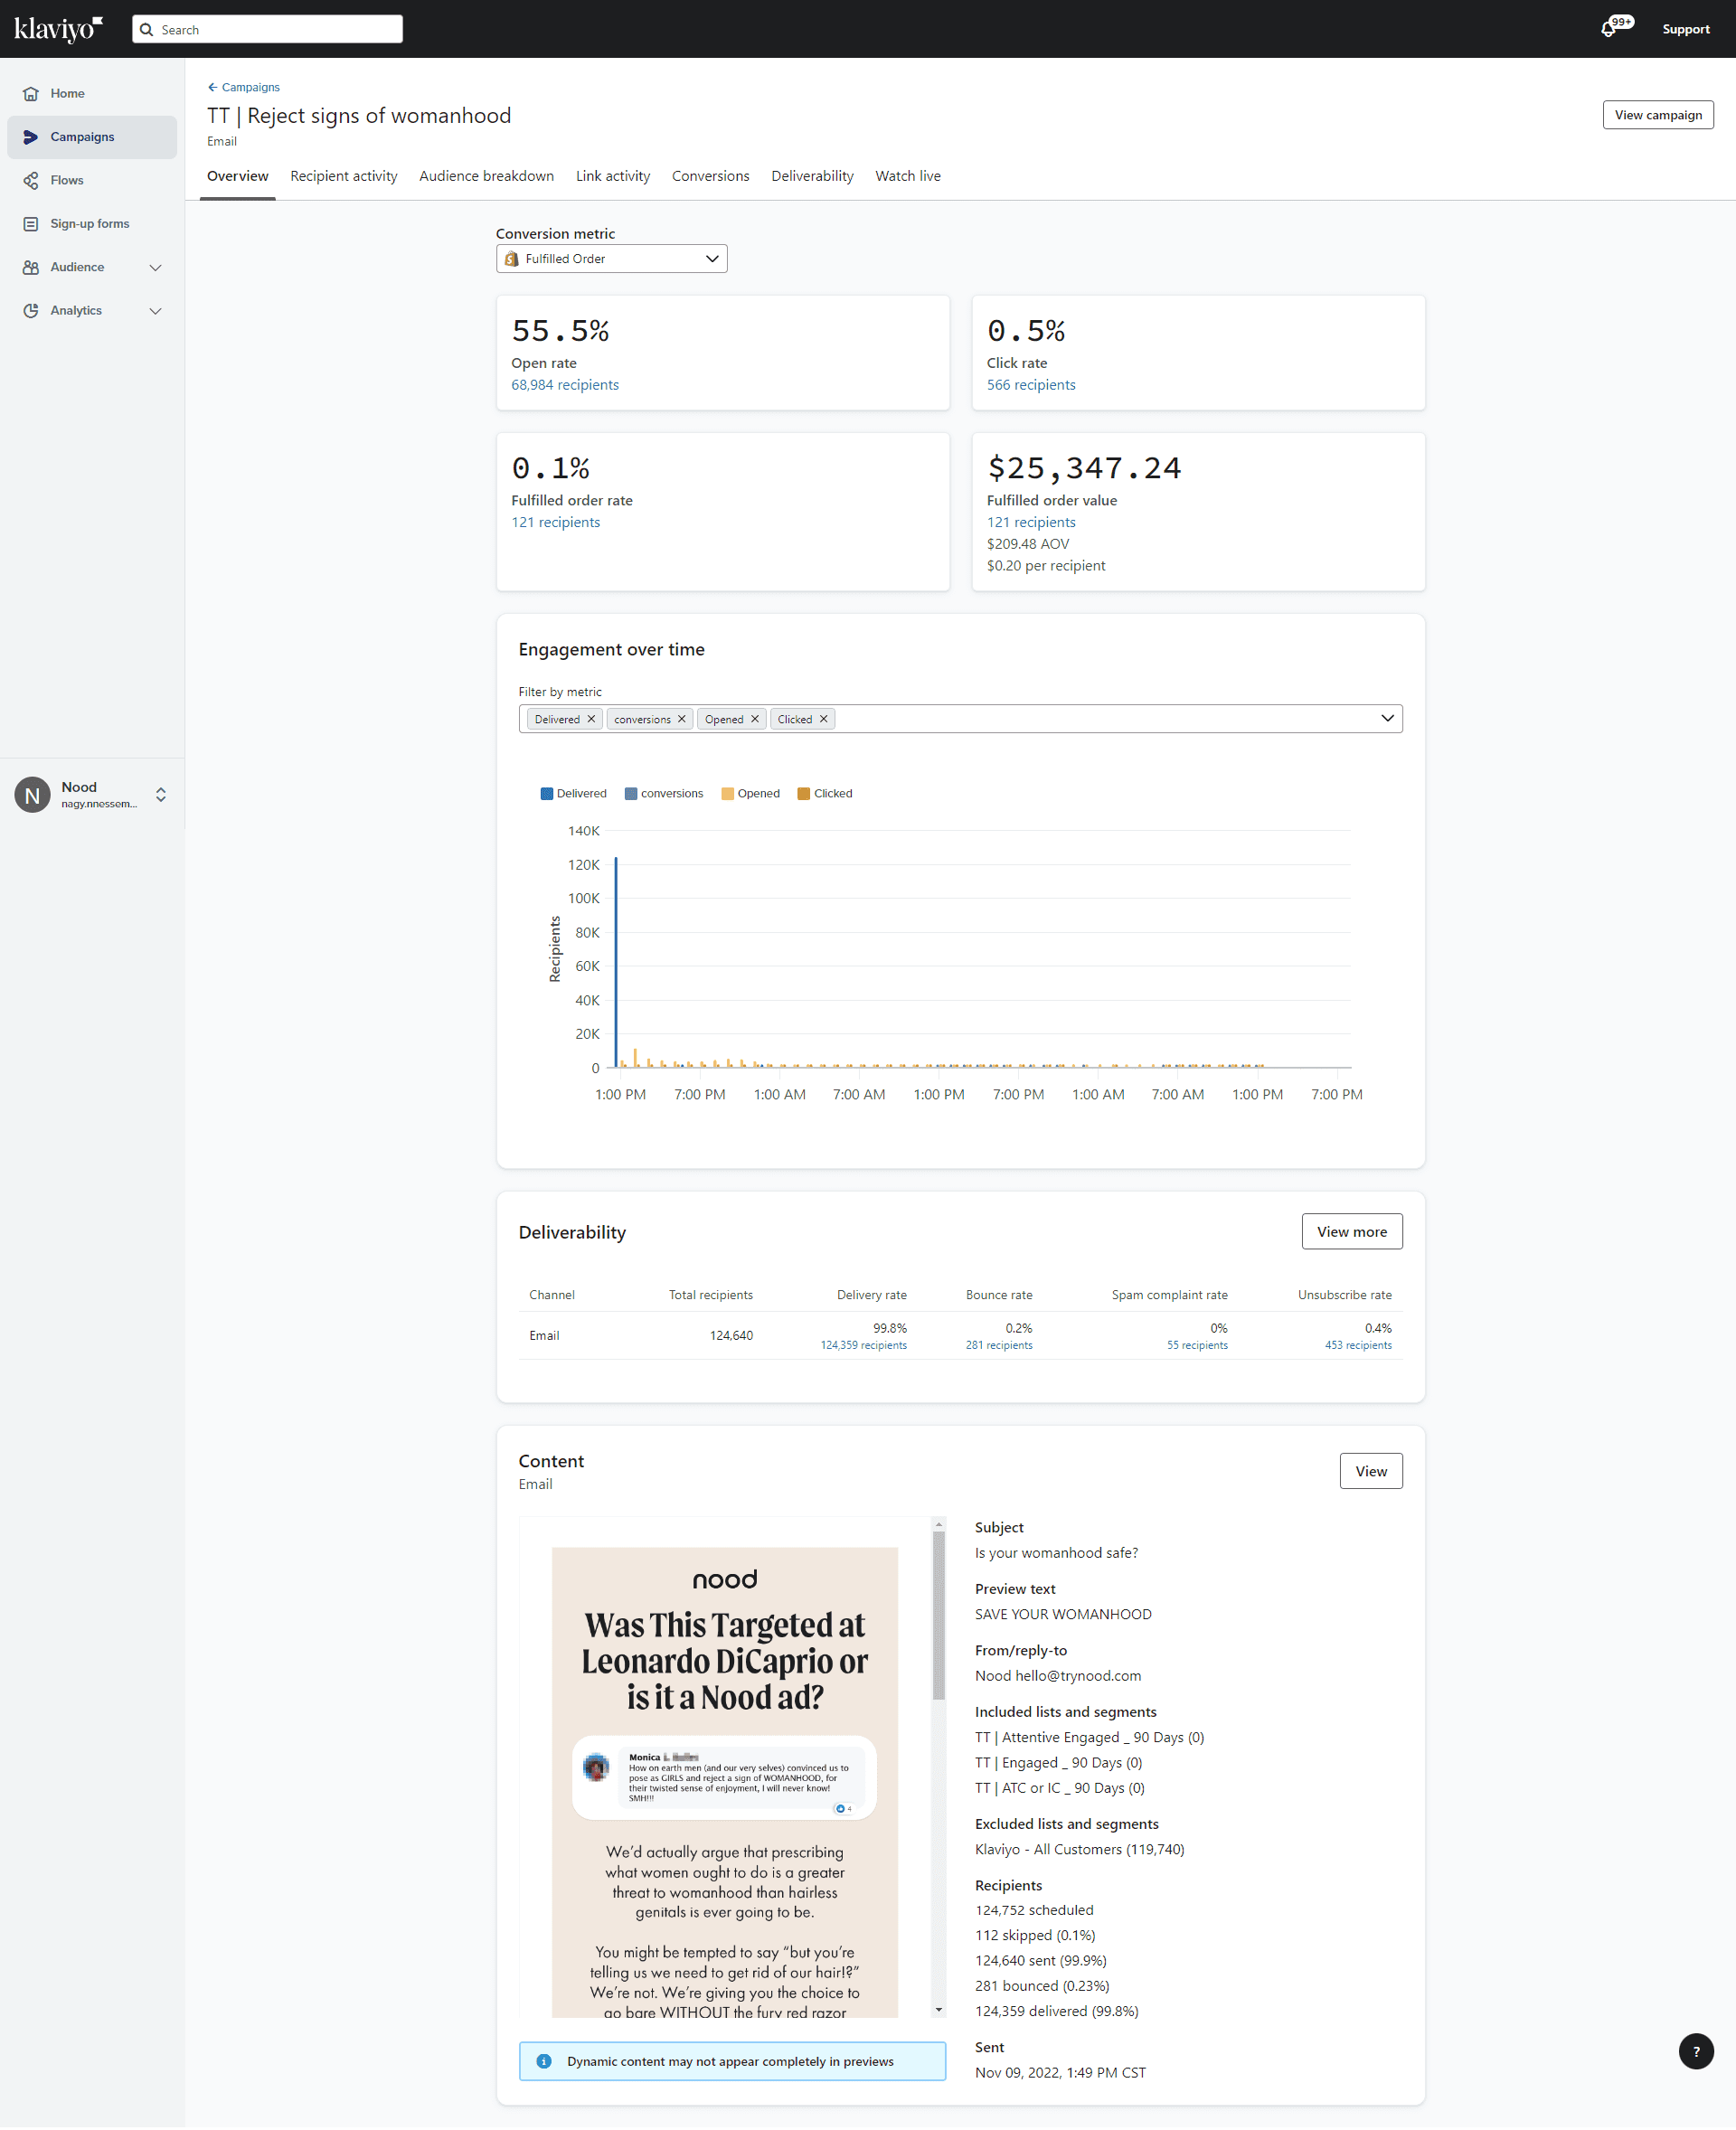Expand the Analytics sidebar menu chevron

[x=155, y=311]
